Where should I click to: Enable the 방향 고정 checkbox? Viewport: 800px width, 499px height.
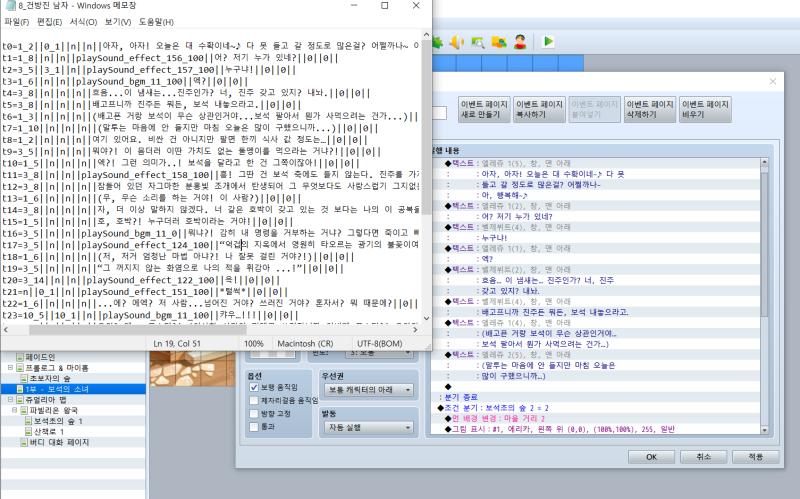pyautogui.click(x=254, y=413)
